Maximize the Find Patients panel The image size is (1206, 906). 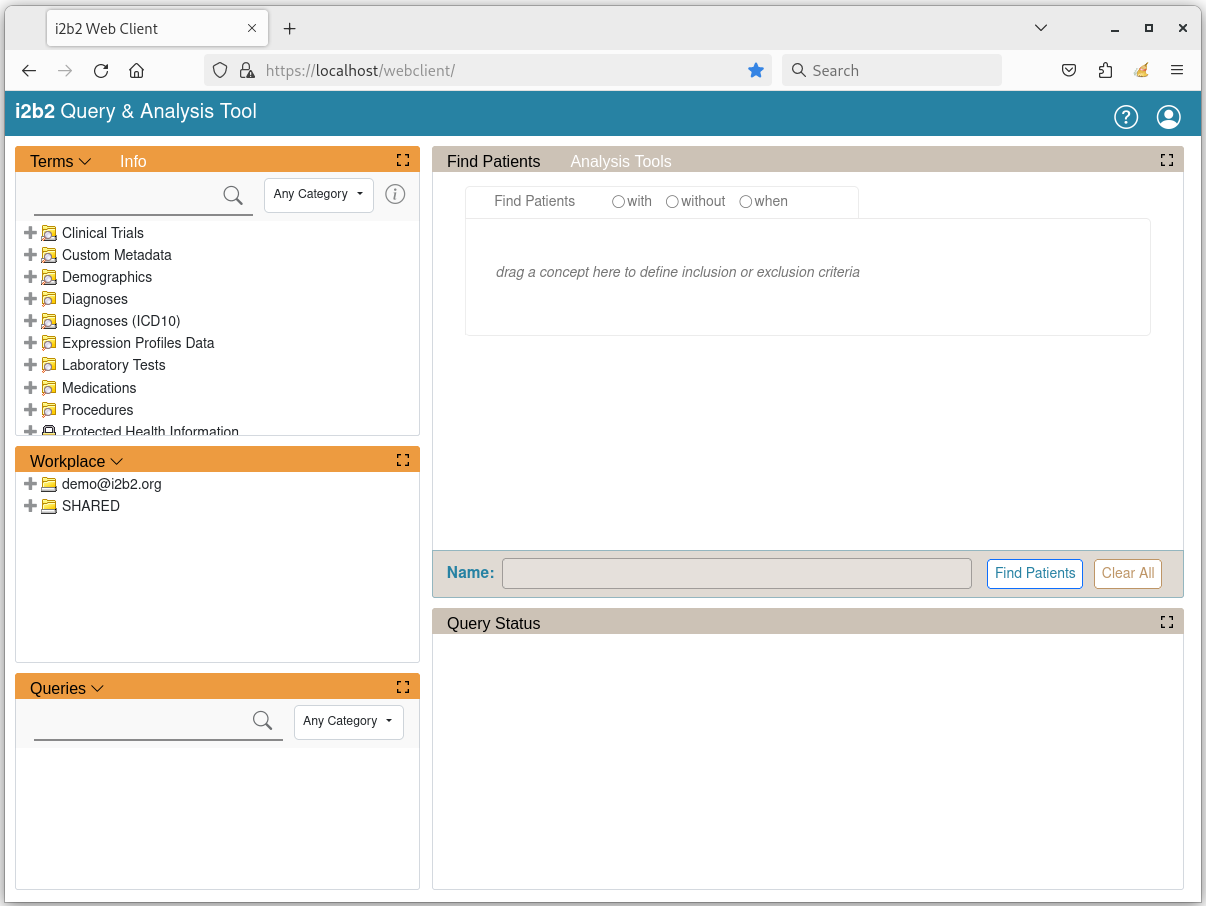pos(1167,160)
